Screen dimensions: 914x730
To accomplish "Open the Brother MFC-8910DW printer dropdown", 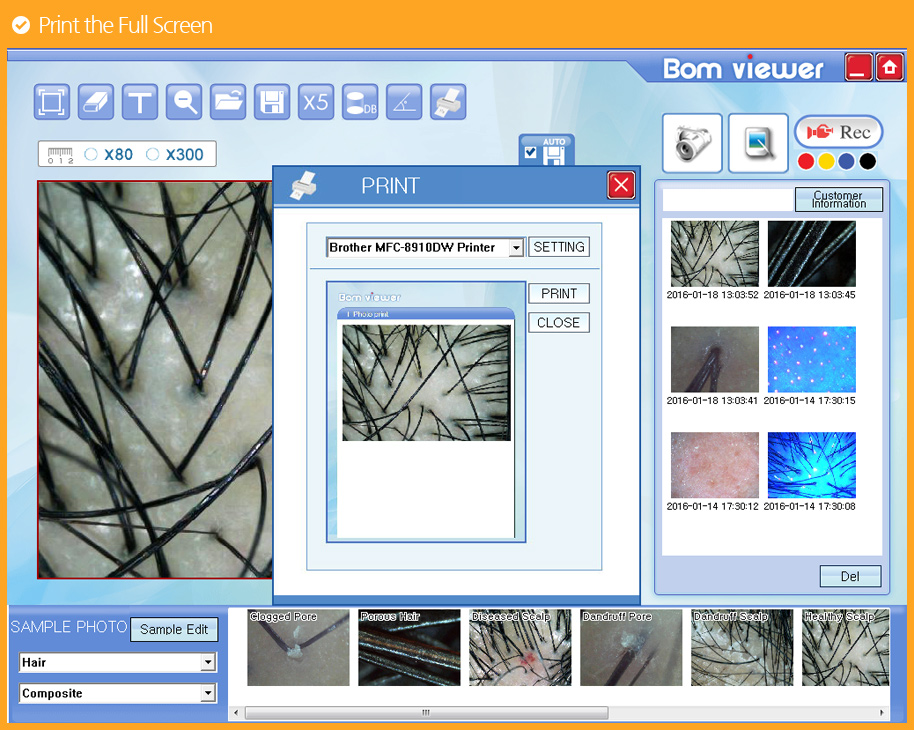I will point(516,247).
